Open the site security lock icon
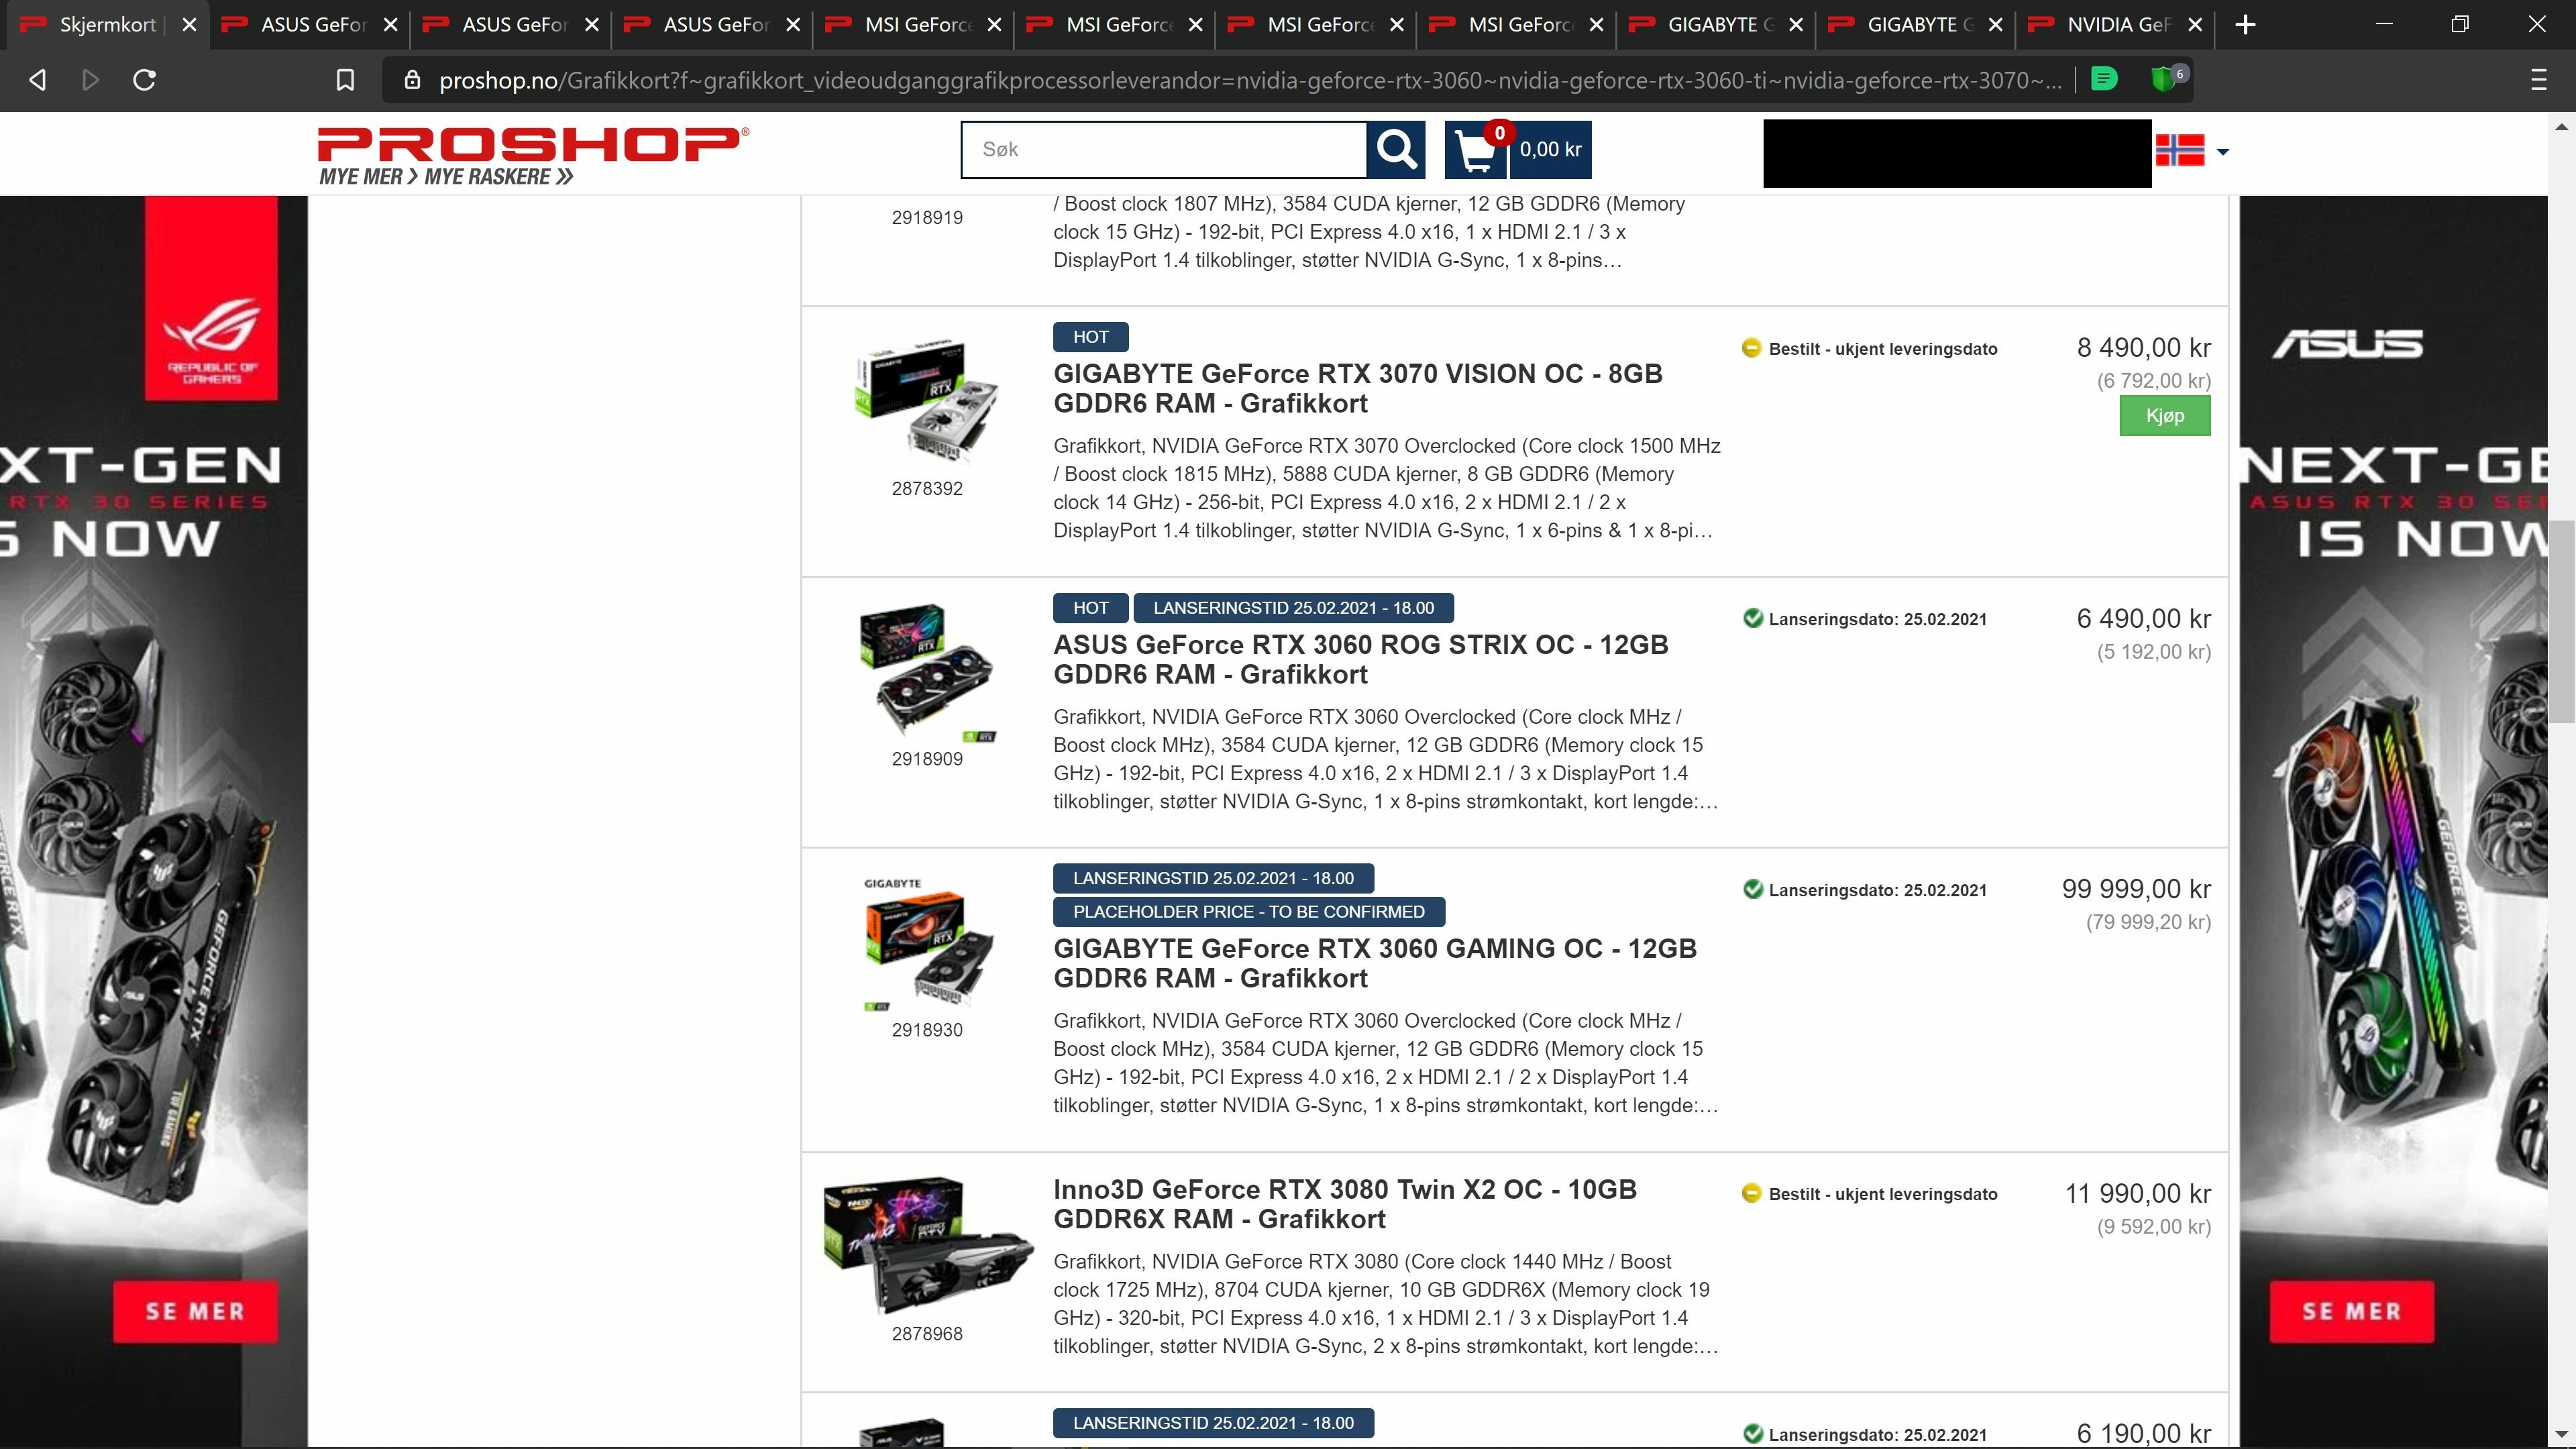Screen dimensions: 2576x1449 (411, 80)
